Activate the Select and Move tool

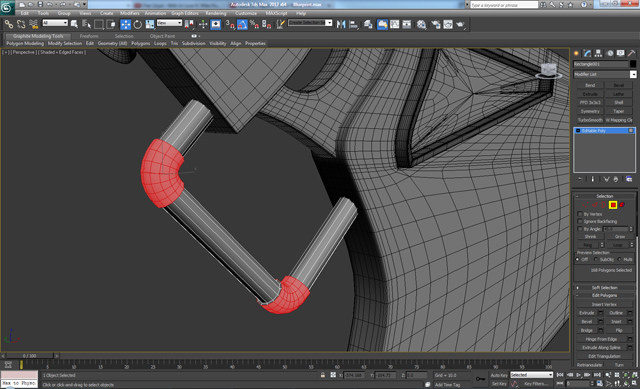click(x=125, y=24)
